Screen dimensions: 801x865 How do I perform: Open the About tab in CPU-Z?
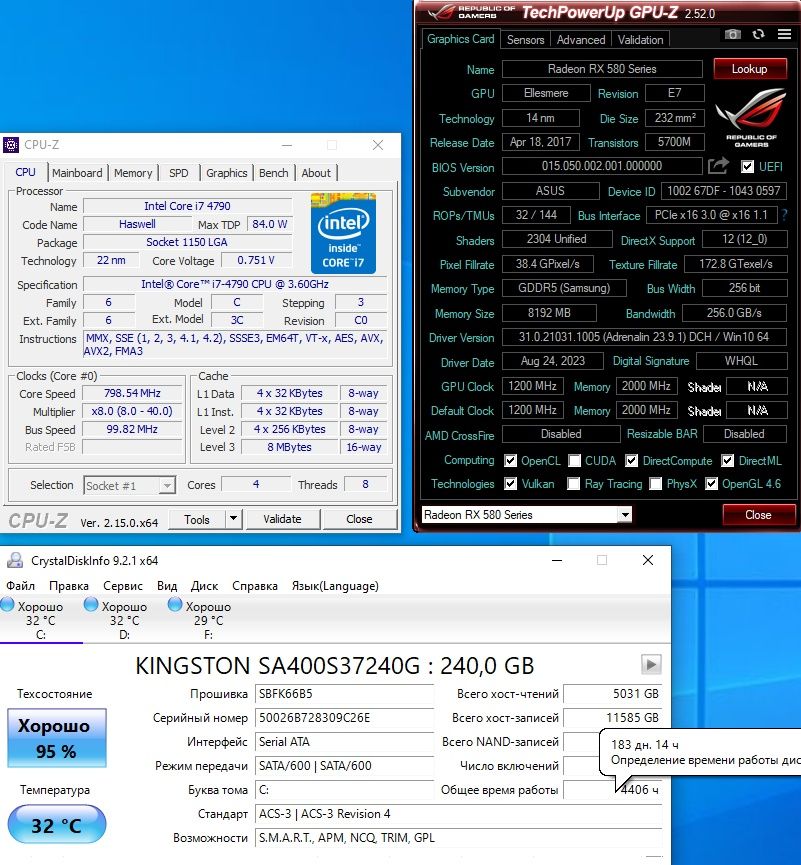(316, 173)
